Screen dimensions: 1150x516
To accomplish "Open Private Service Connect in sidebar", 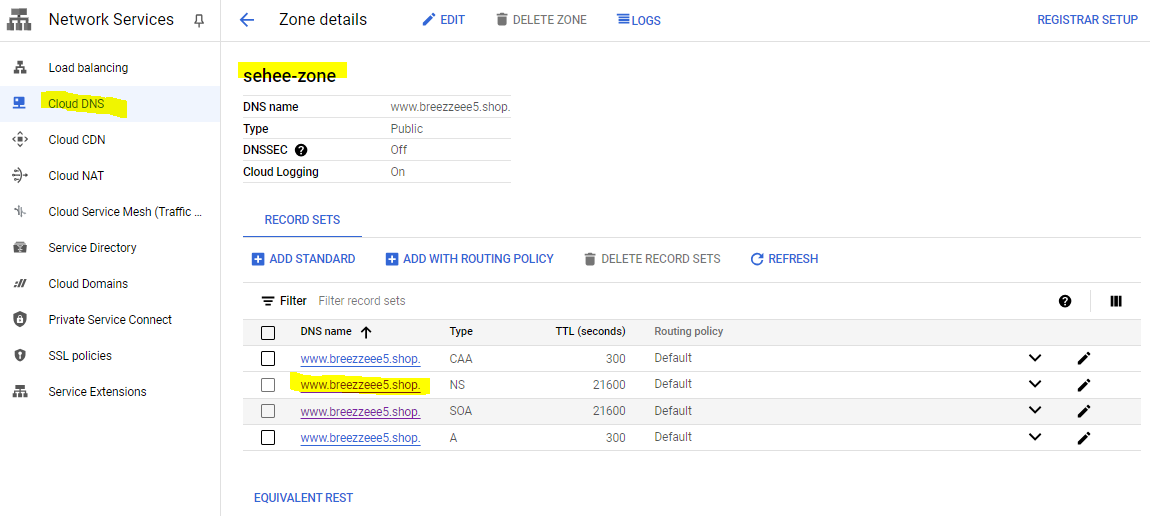I will tap(110, 320).
